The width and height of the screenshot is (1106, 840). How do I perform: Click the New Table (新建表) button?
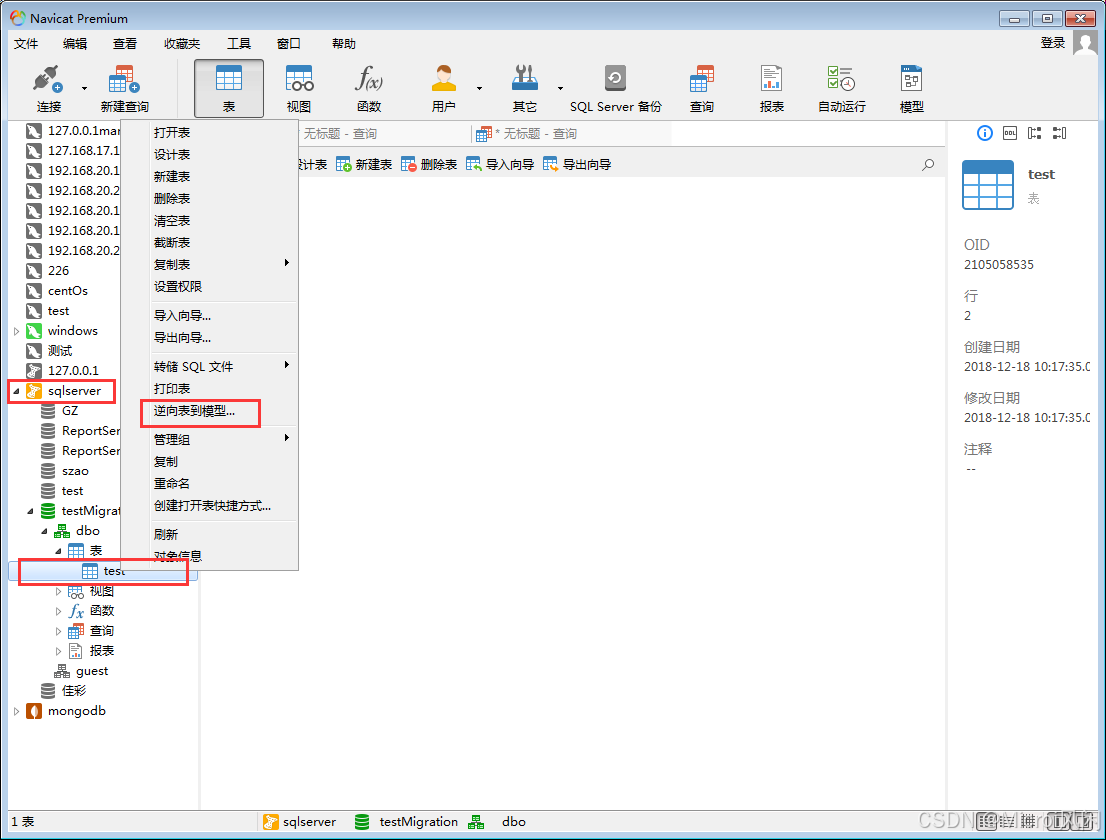click(364, 164)
